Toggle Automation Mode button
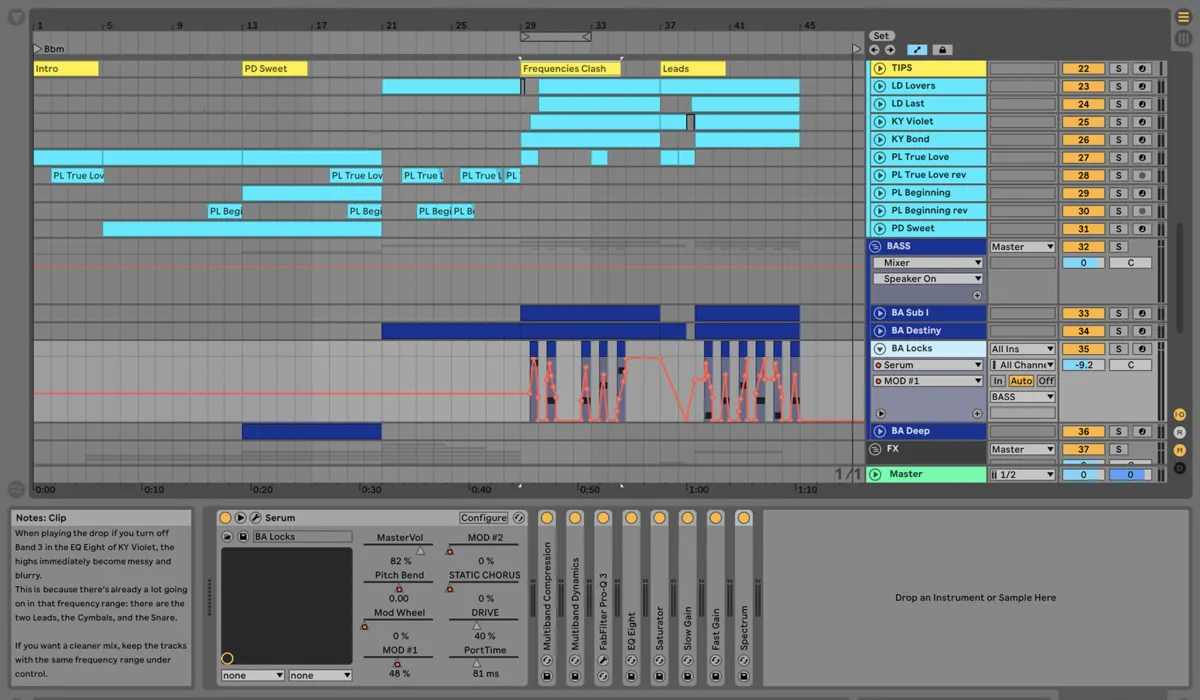 click(917, 49)
